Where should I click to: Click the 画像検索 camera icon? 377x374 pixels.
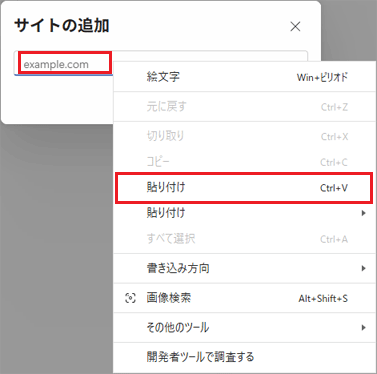click(130, 298)
